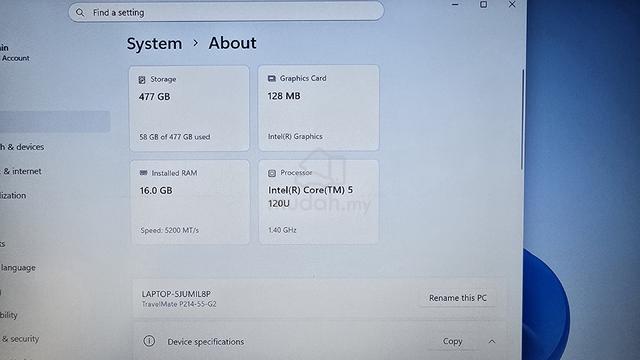Click the Settings window vertical scrollbar
The width and height of the screenshot is (640, 360).
click(x=522, y=119)
